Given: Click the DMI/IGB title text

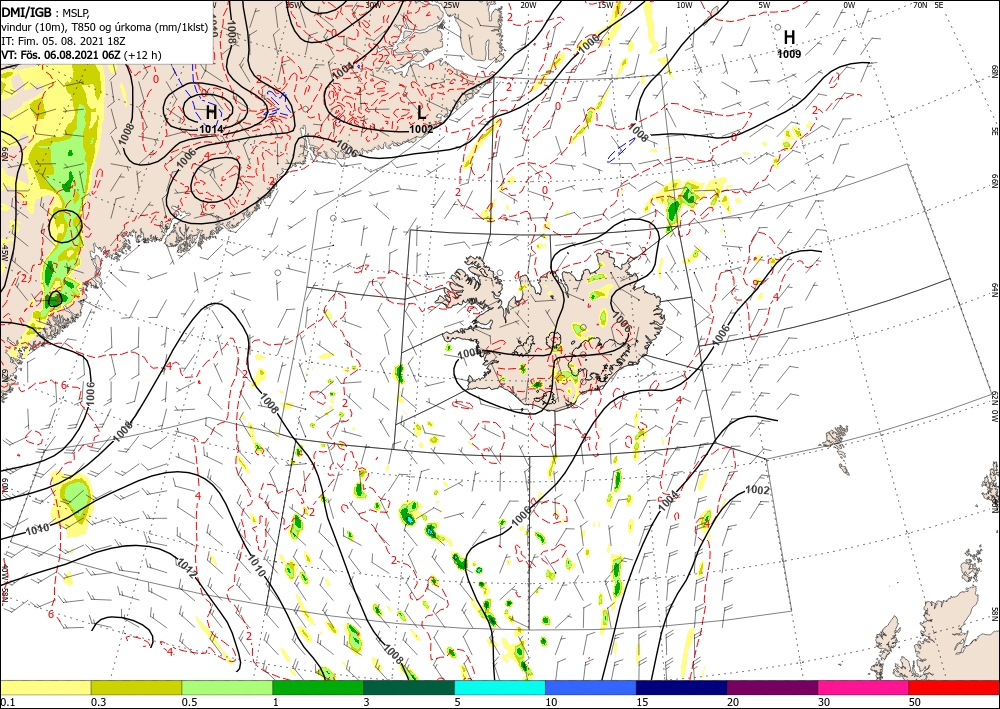Looking at the screenshot, I should pyautogui.click(x=26, y=11).
